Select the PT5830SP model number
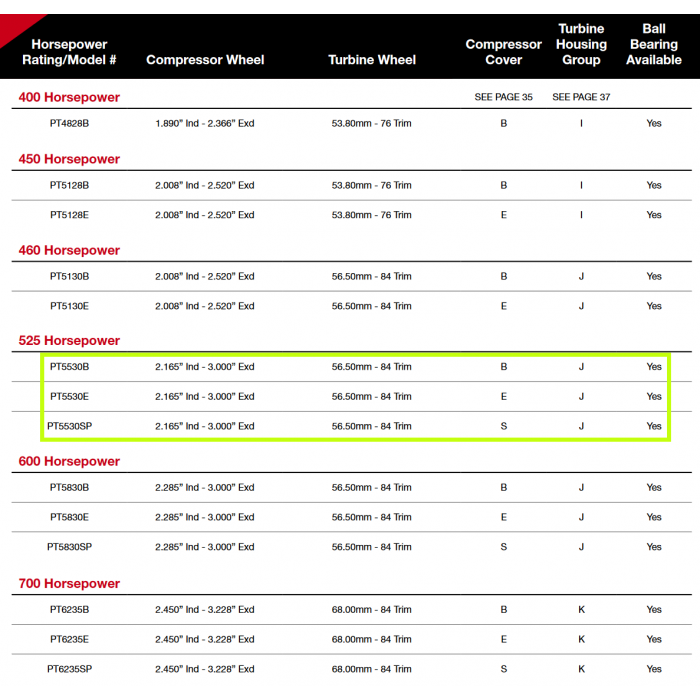The image size is (700, 700). (69, 547)
